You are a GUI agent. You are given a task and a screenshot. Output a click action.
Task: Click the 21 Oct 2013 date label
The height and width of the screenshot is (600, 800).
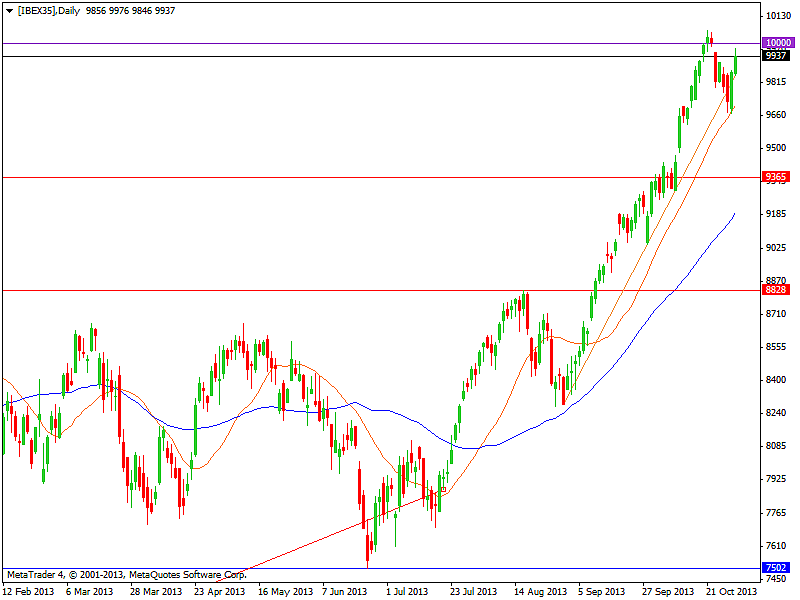point(732,591)
